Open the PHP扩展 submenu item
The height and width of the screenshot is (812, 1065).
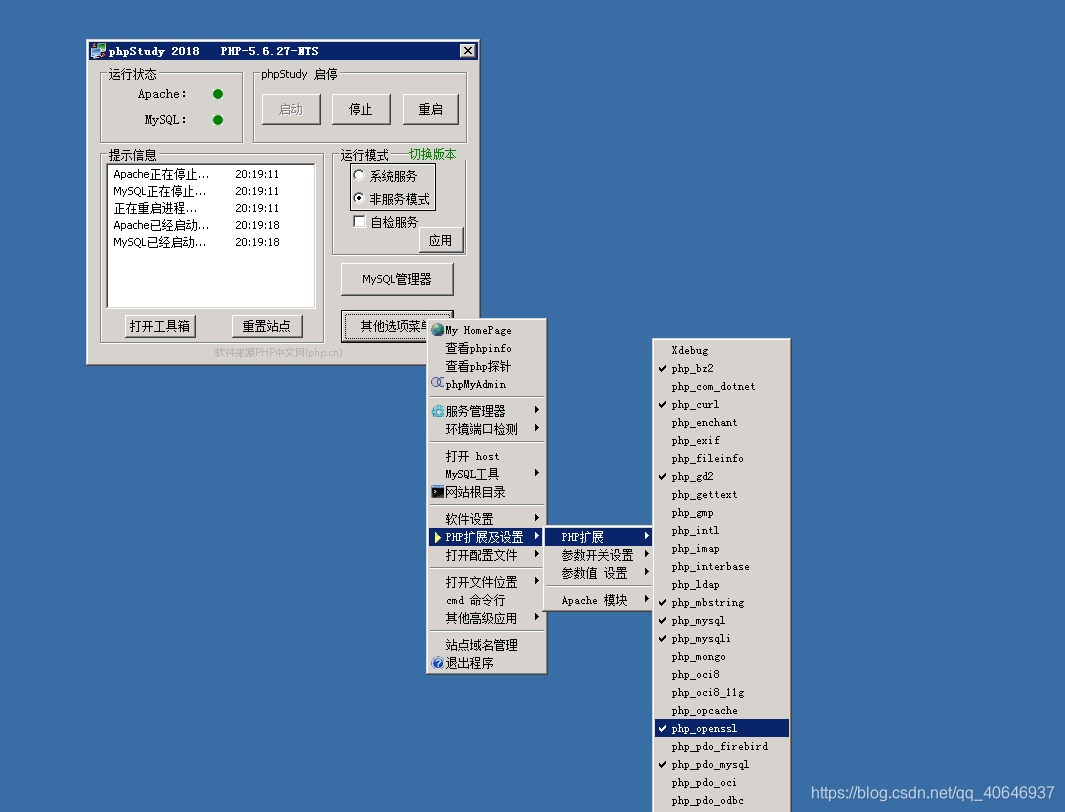click(x=598, y=537)
